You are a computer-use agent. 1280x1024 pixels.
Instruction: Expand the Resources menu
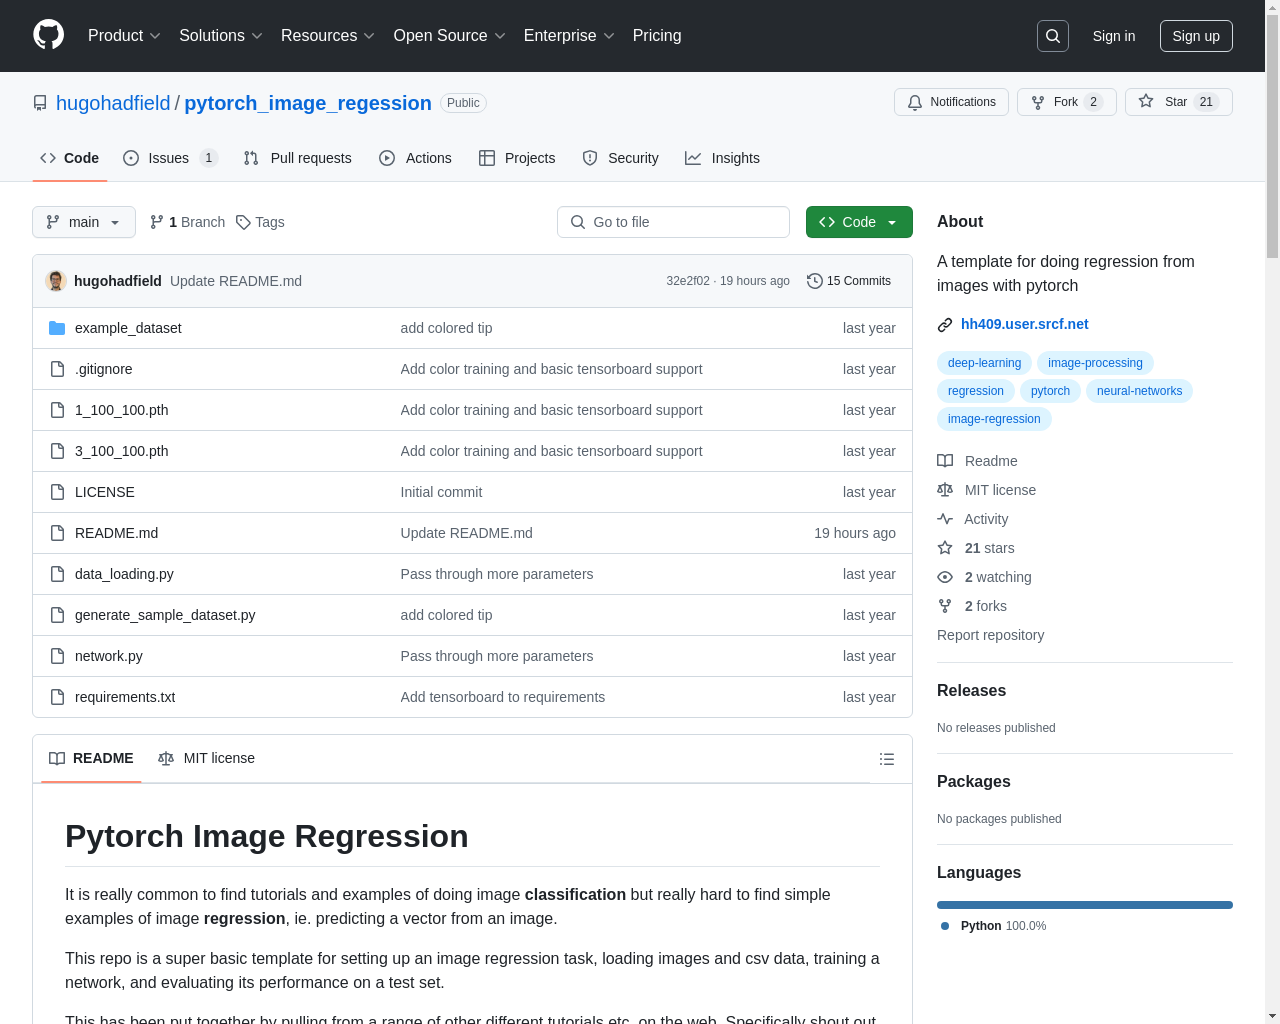[328, 36]
